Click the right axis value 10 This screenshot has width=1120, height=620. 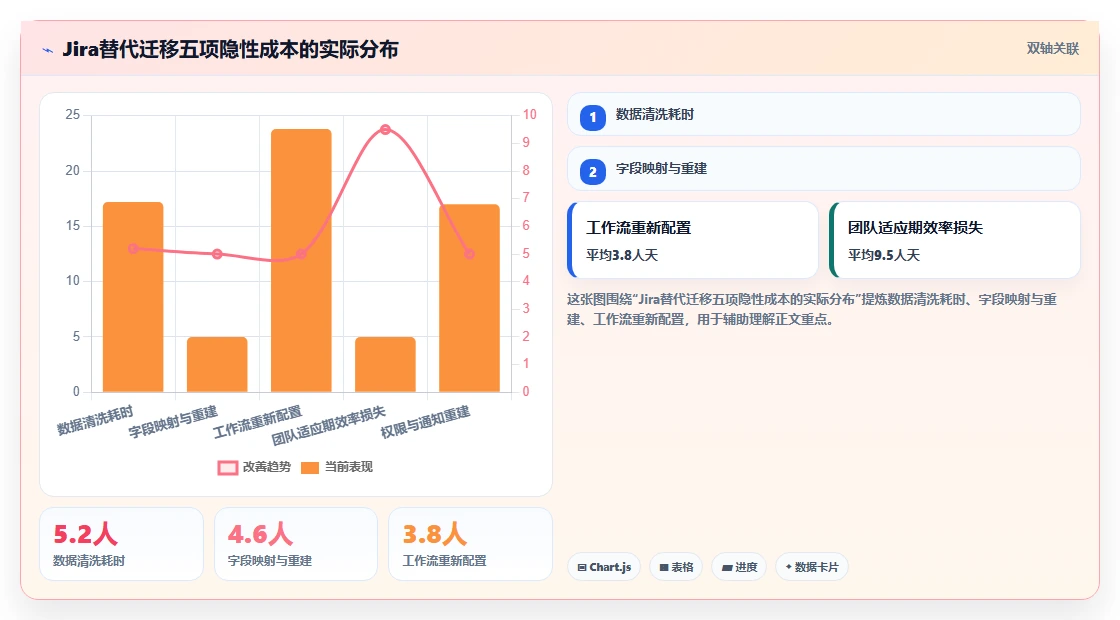[x=529, y=114]
